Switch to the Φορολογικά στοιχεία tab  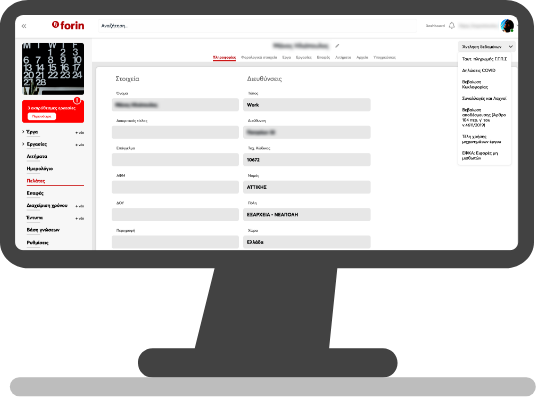(259, 57)
